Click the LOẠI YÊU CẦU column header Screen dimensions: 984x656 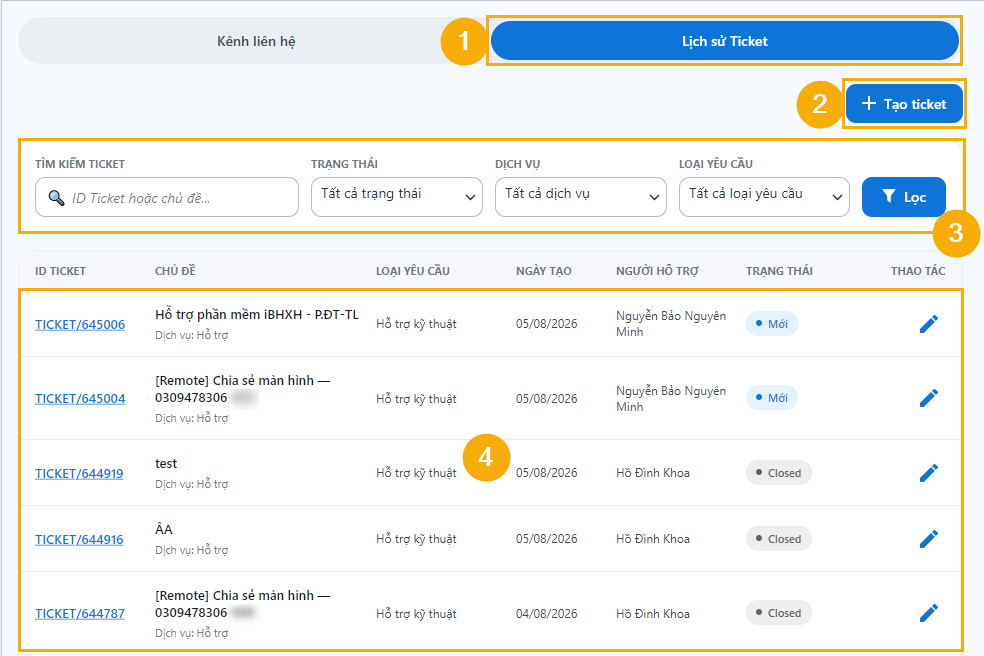[x=413, y=271]
